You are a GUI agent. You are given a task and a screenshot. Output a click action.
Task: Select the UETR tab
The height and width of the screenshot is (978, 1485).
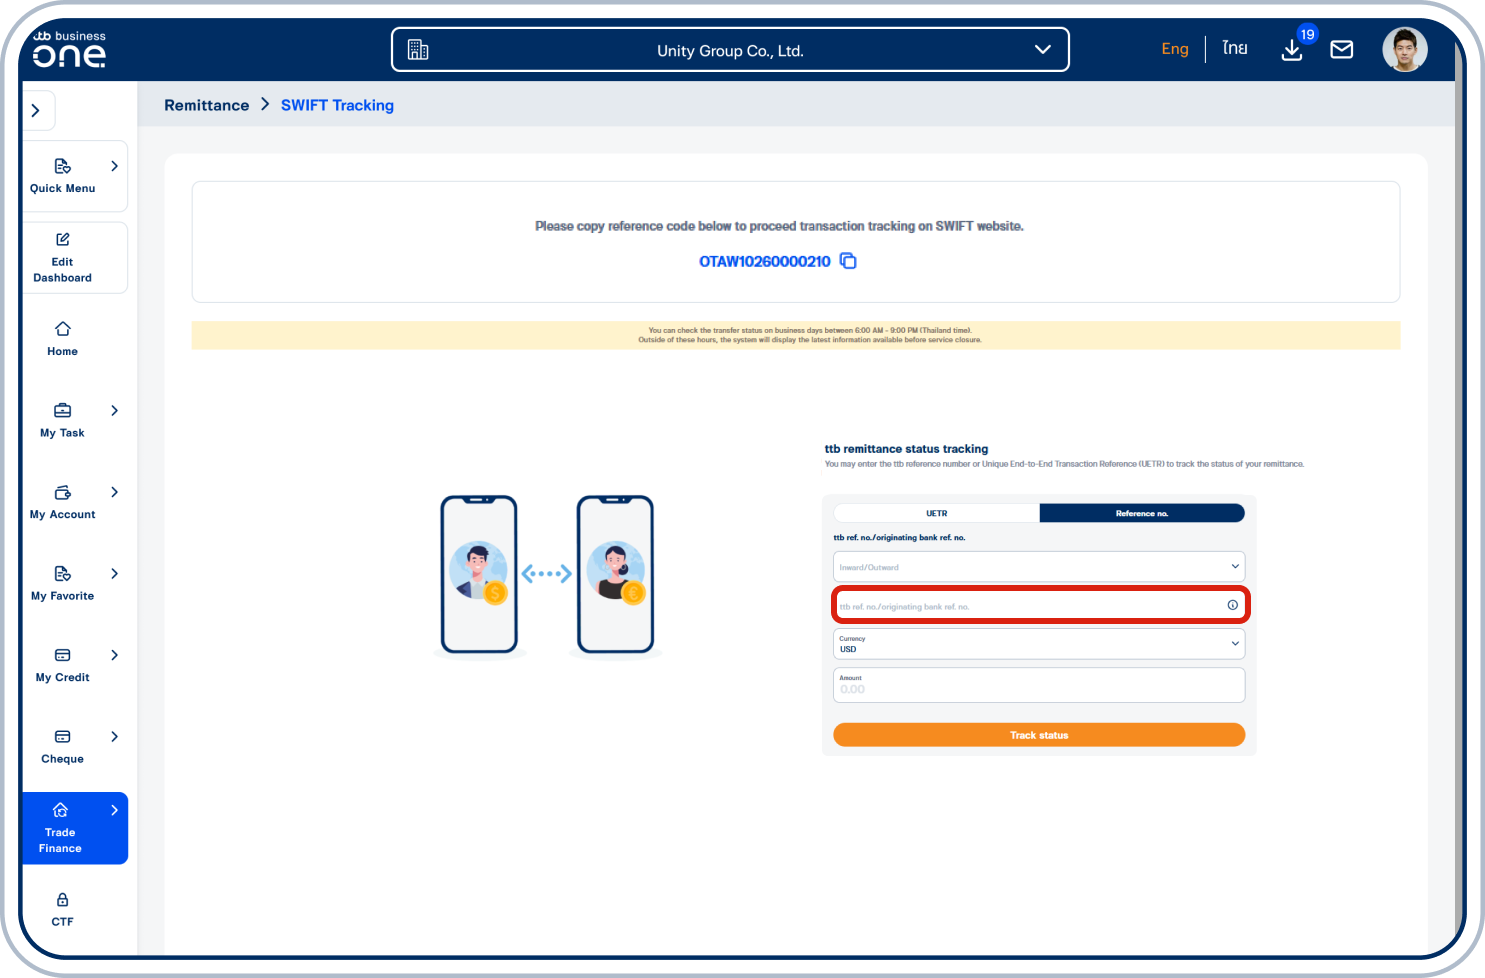[936, 513]
